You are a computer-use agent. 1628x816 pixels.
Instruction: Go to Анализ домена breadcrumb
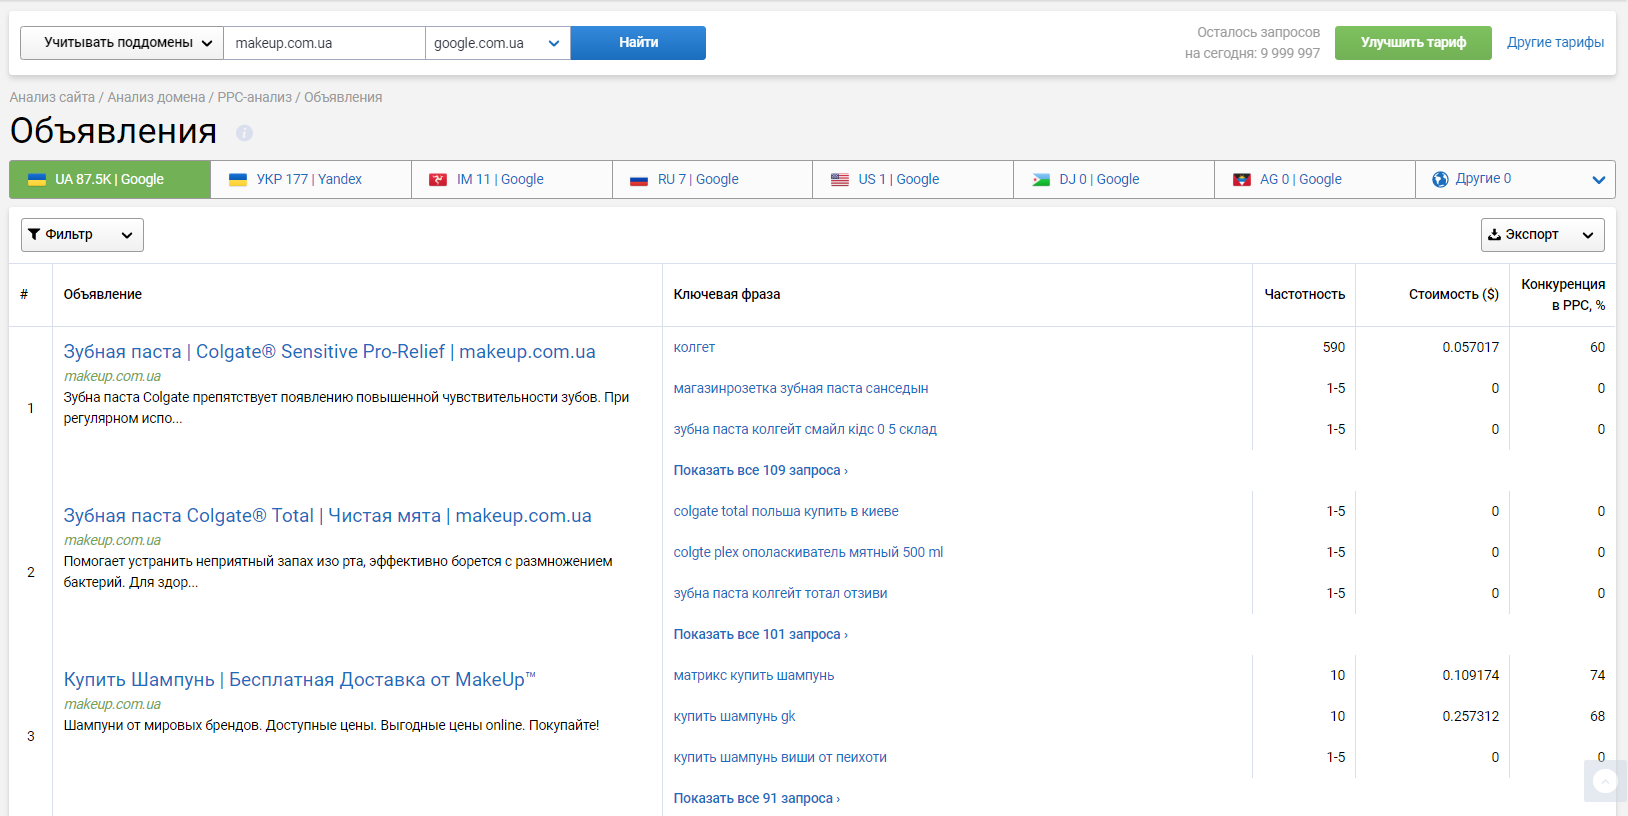tap(156, 97)
